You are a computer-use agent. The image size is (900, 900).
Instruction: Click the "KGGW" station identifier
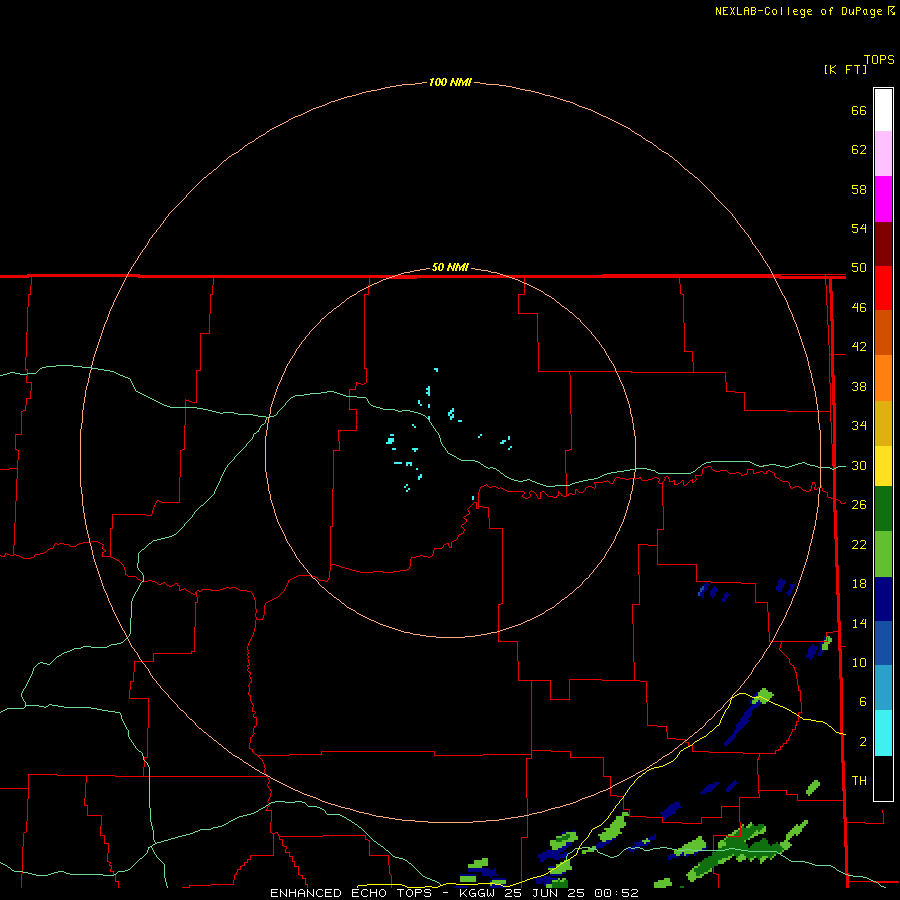point(479,893)
